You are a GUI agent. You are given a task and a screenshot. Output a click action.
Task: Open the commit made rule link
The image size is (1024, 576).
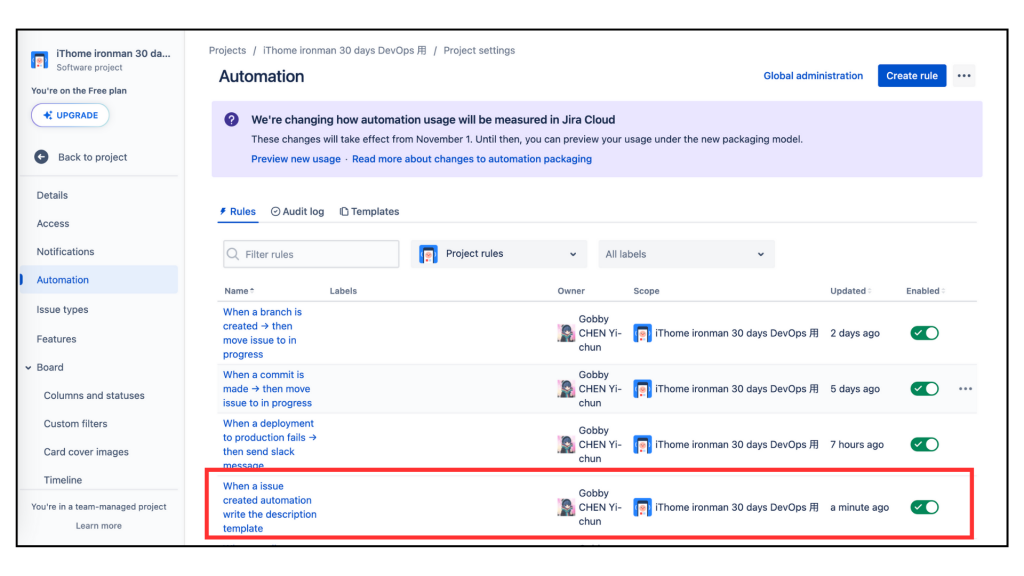pos(267,389)
